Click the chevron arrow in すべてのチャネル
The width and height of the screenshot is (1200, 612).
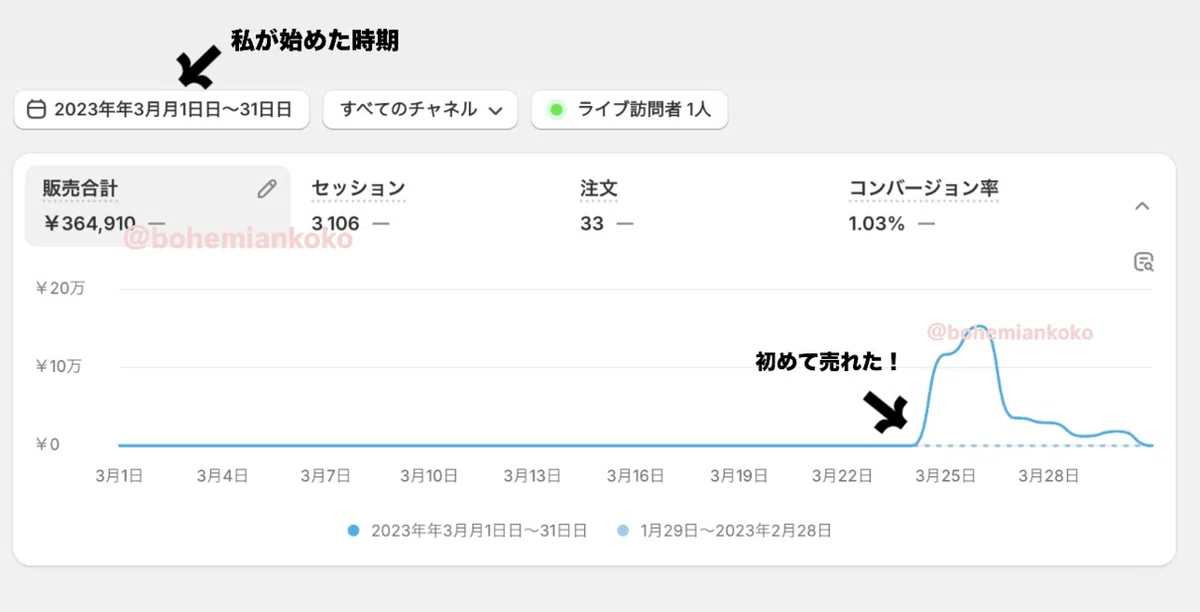[495, 111]
